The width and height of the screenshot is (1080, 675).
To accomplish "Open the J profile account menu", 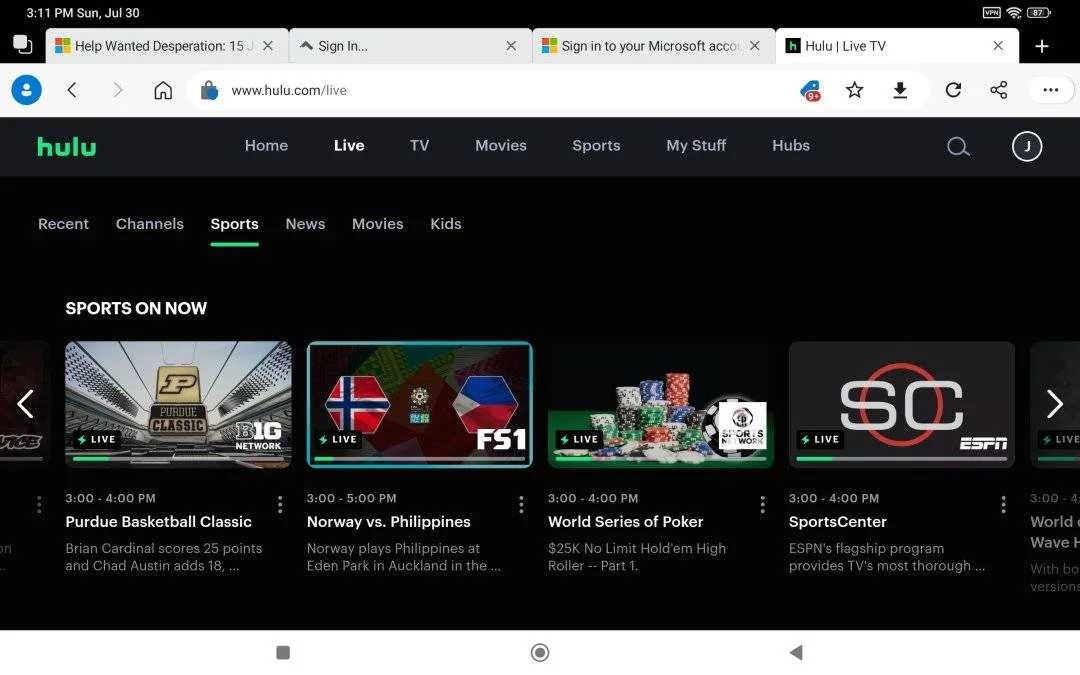I will click(1026, 146).
